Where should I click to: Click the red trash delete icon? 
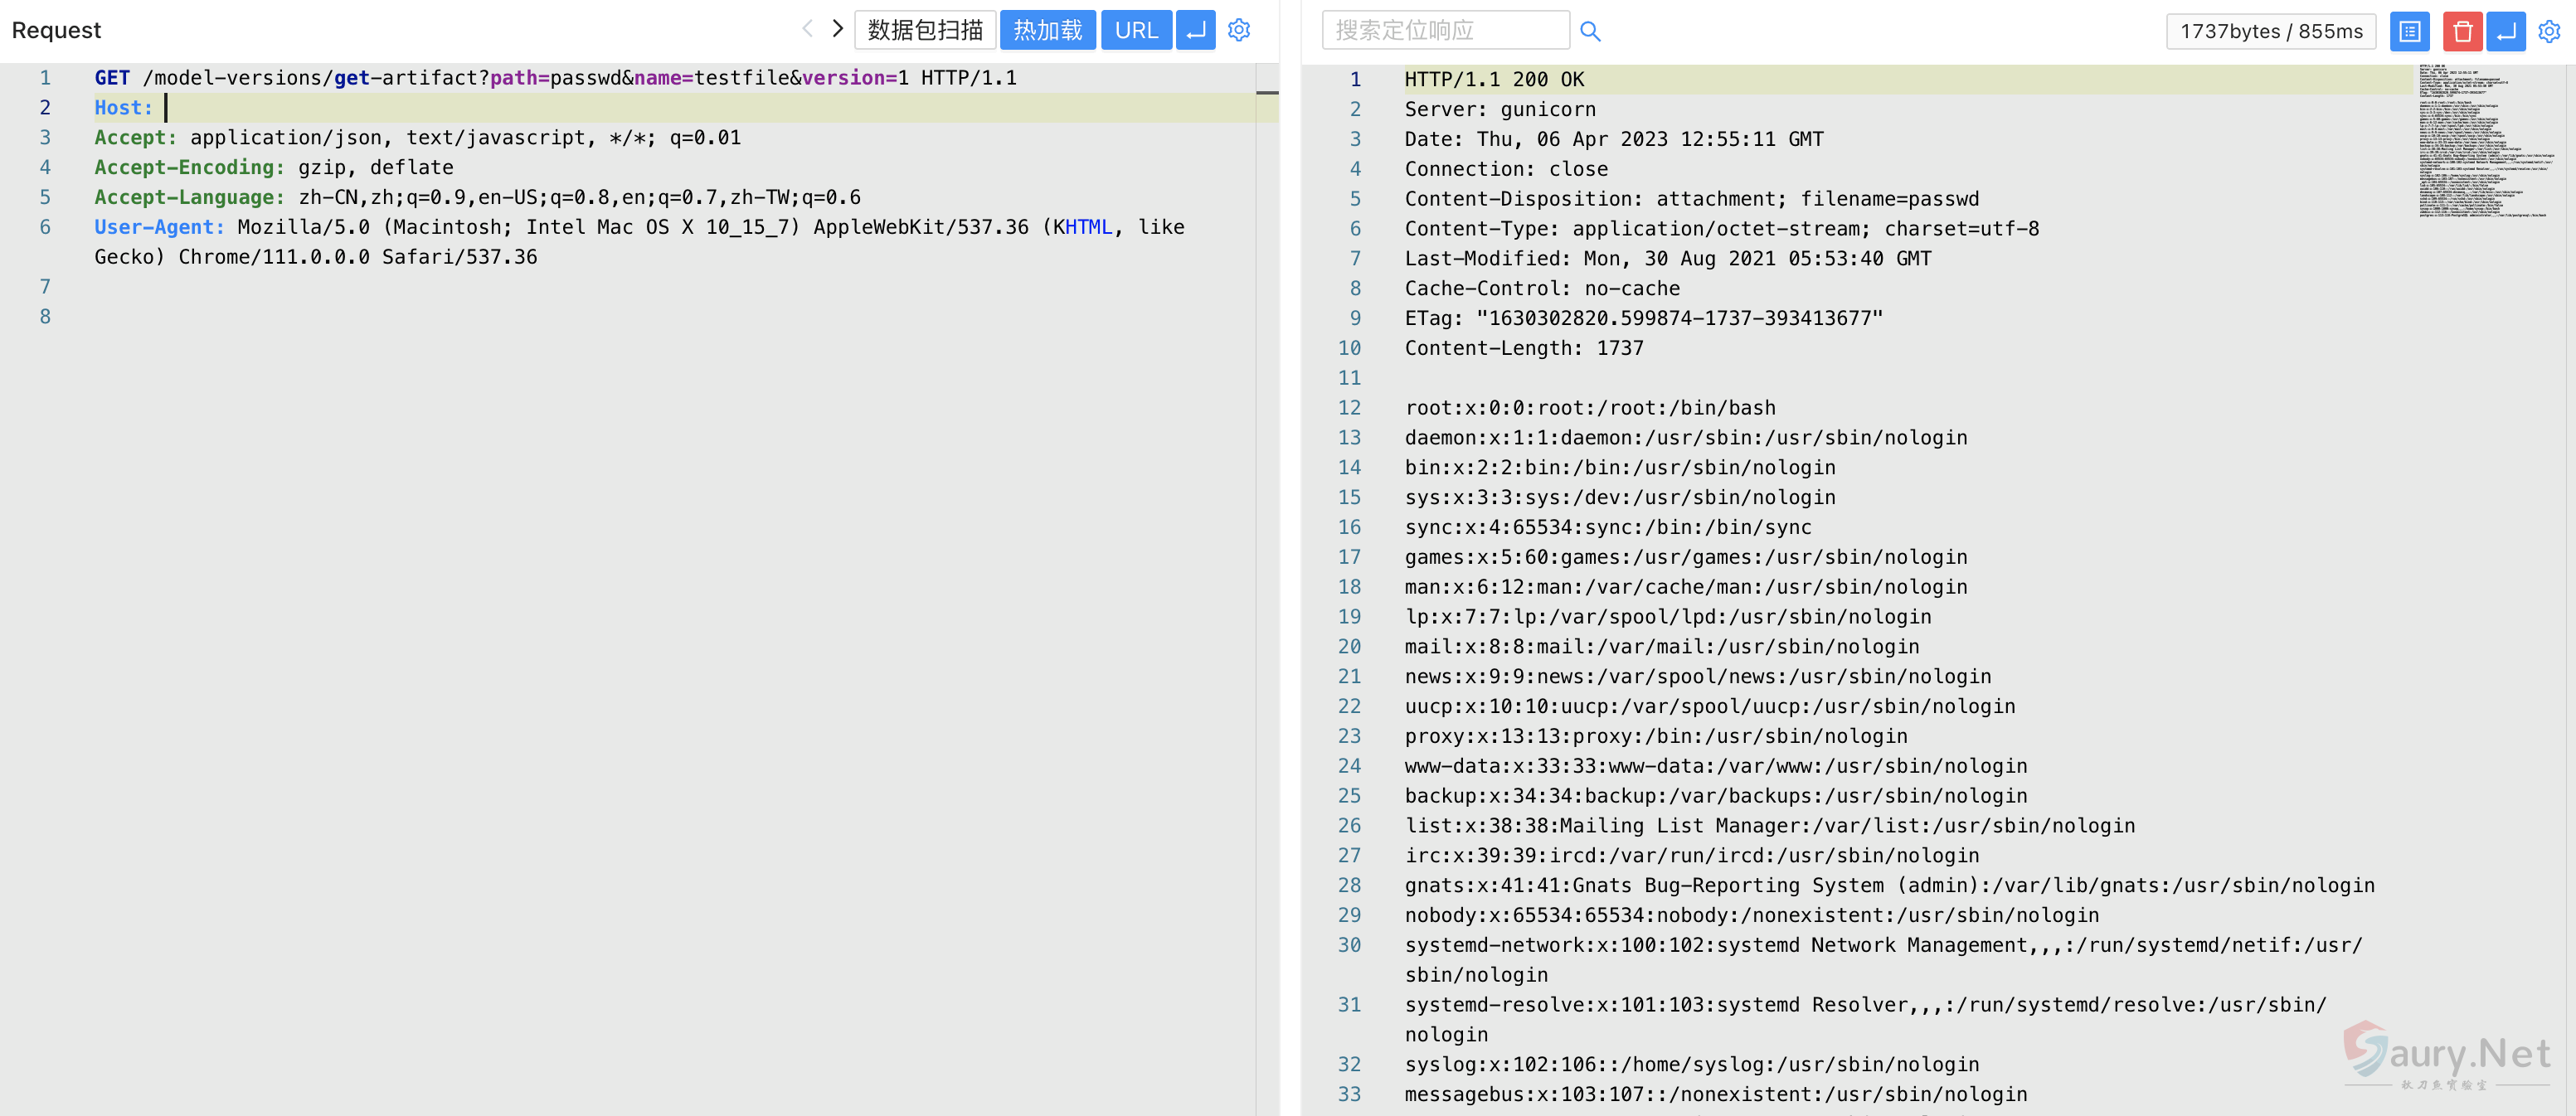[x=2462, y=31]
